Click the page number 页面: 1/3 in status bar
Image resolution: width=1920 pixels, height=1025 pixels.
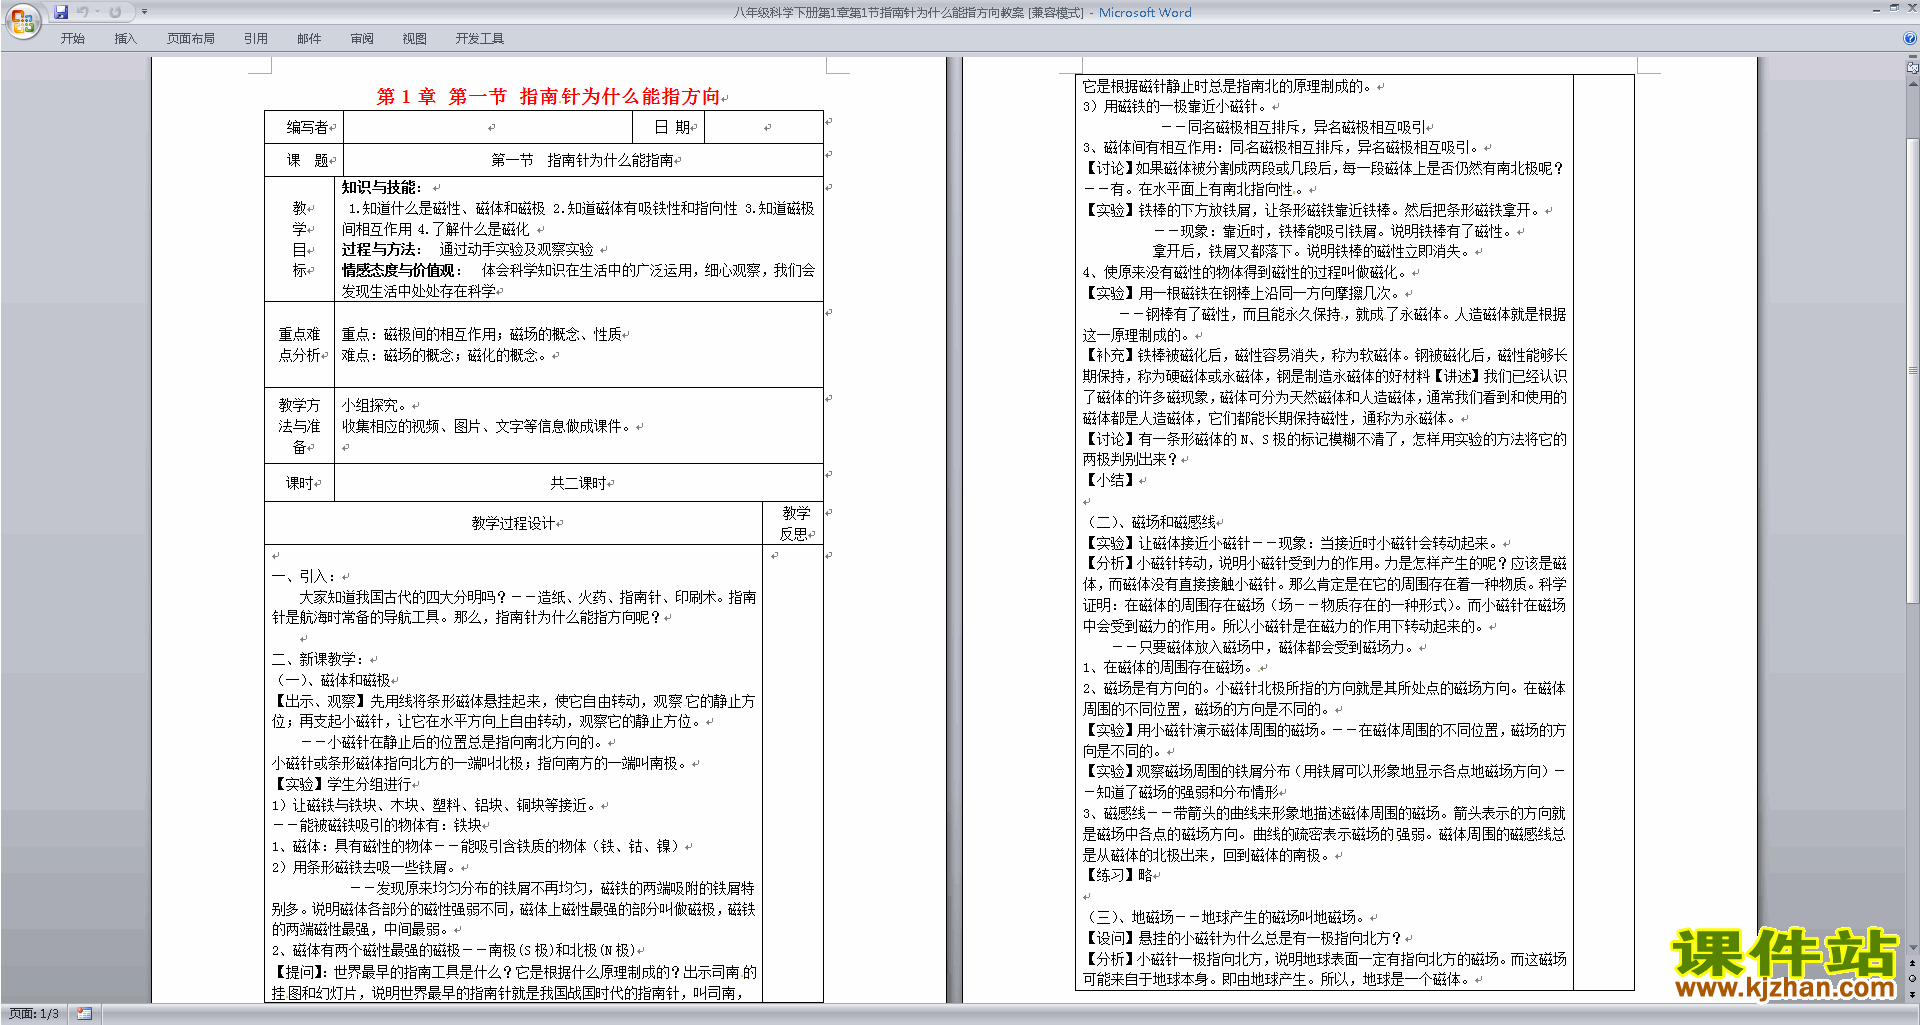(34, 1014)
